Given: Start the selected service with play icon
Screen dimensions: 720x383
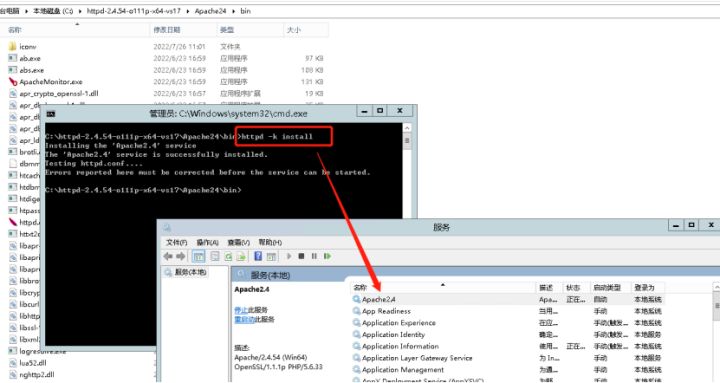Looking at the screenshot, I should [x=289, y=256].
